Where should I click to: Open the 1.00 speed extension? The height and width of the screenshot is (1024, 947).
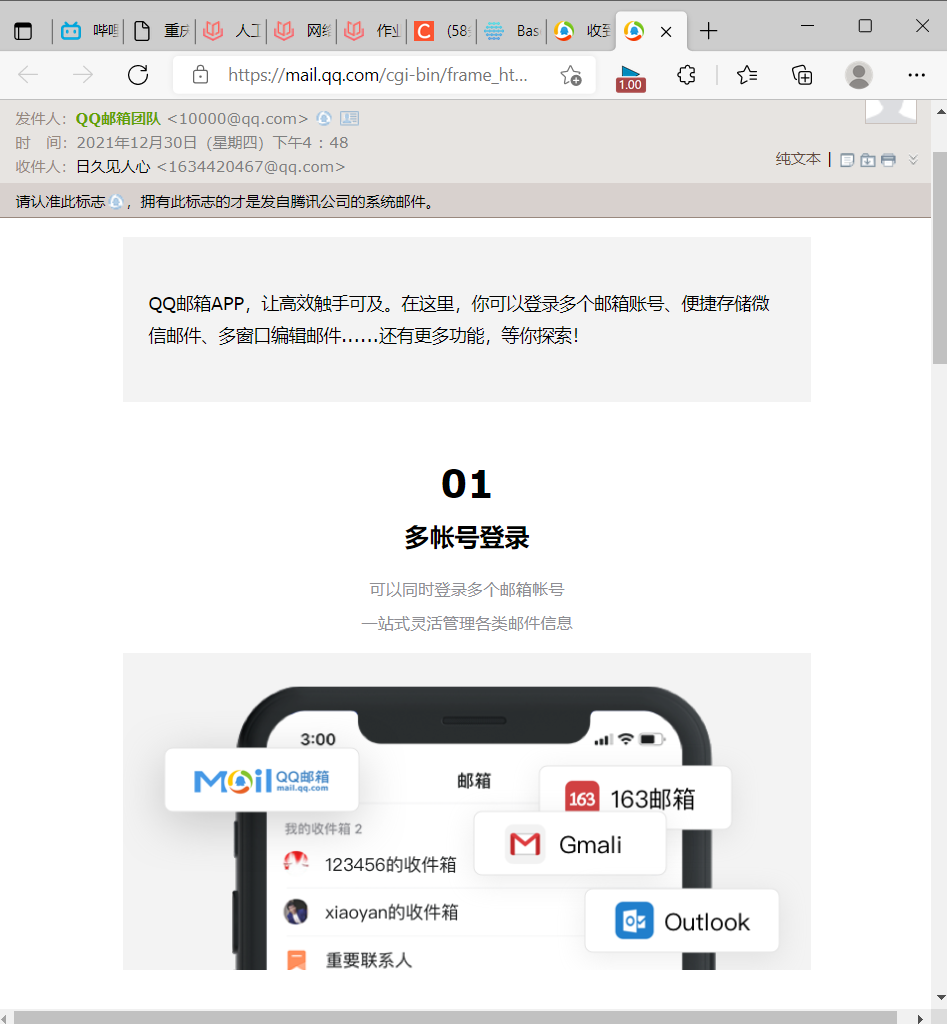coord(630,78)
